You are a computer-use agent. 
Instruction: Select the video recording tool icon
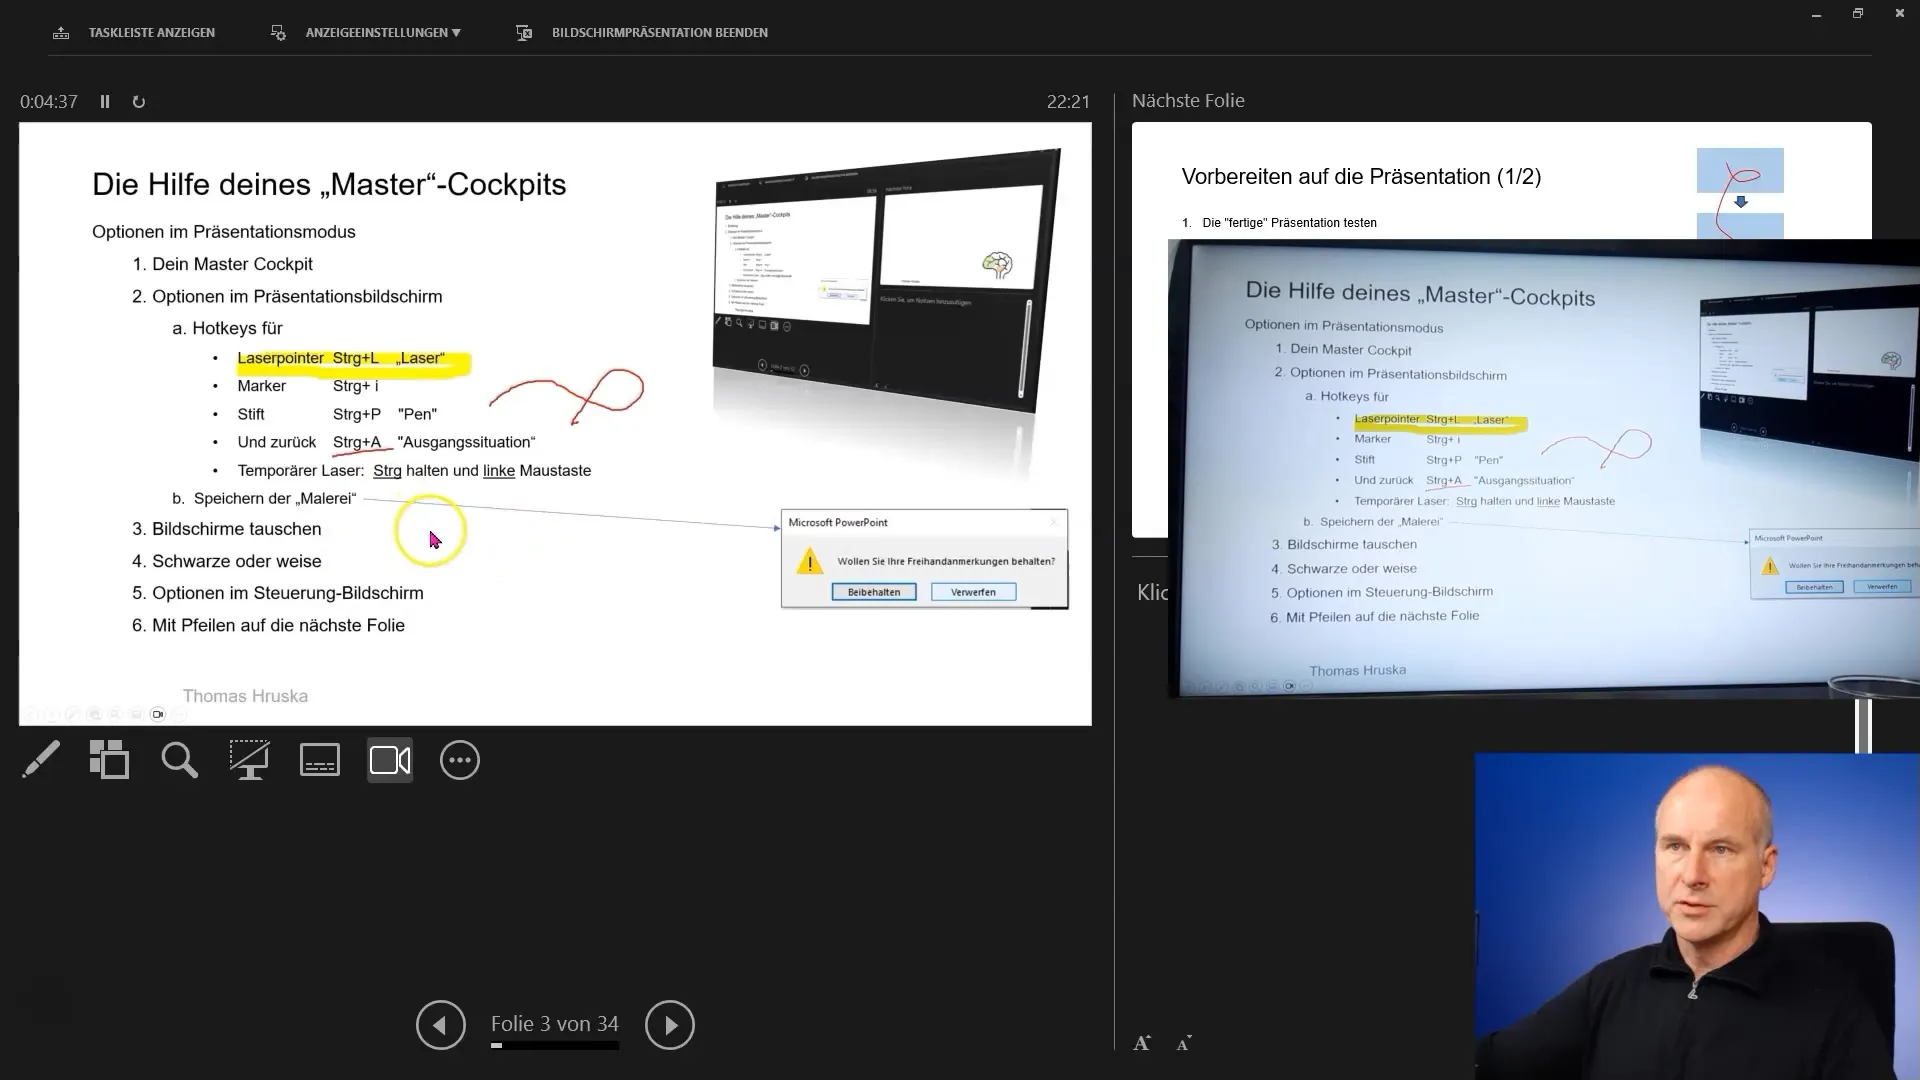pos(390,760)
